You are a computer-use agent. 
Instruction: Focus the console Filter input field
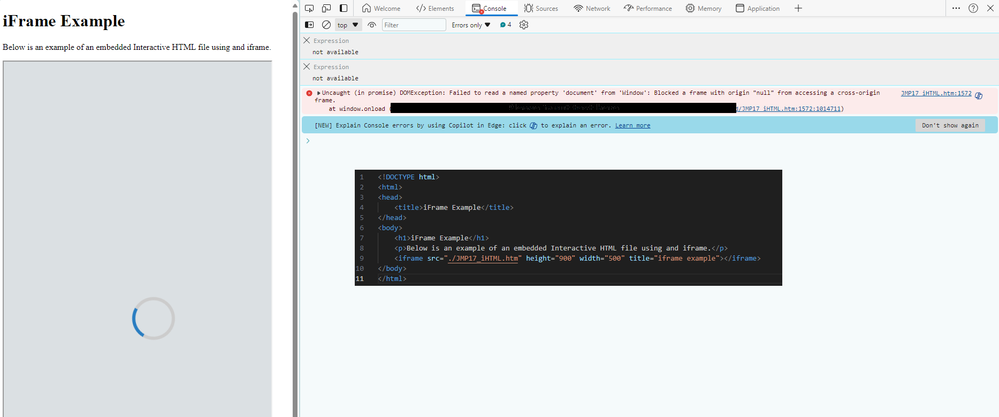tap(414, 25)
